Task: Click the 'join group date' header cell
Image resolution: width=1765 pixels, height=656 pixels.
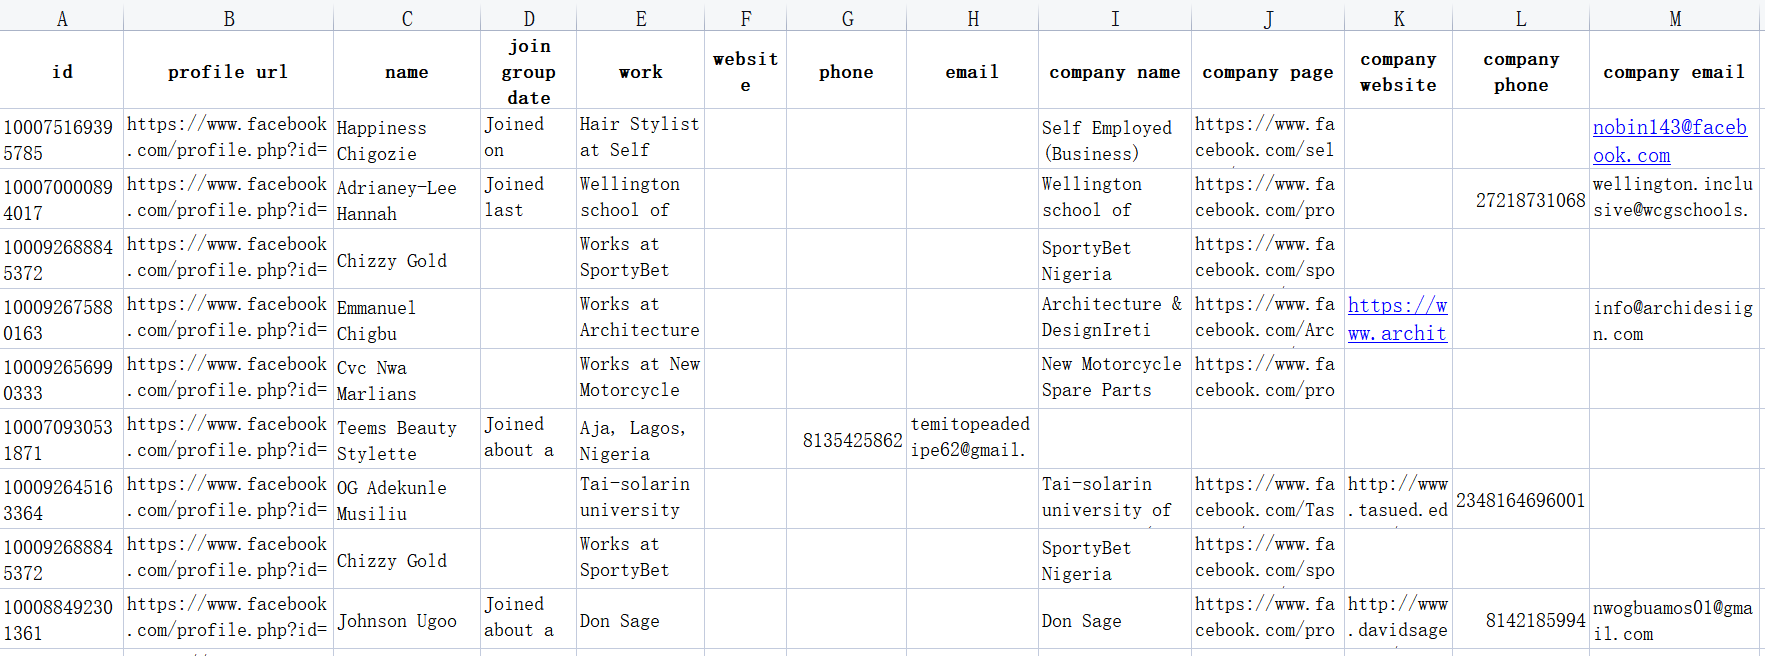Action: 529,70
